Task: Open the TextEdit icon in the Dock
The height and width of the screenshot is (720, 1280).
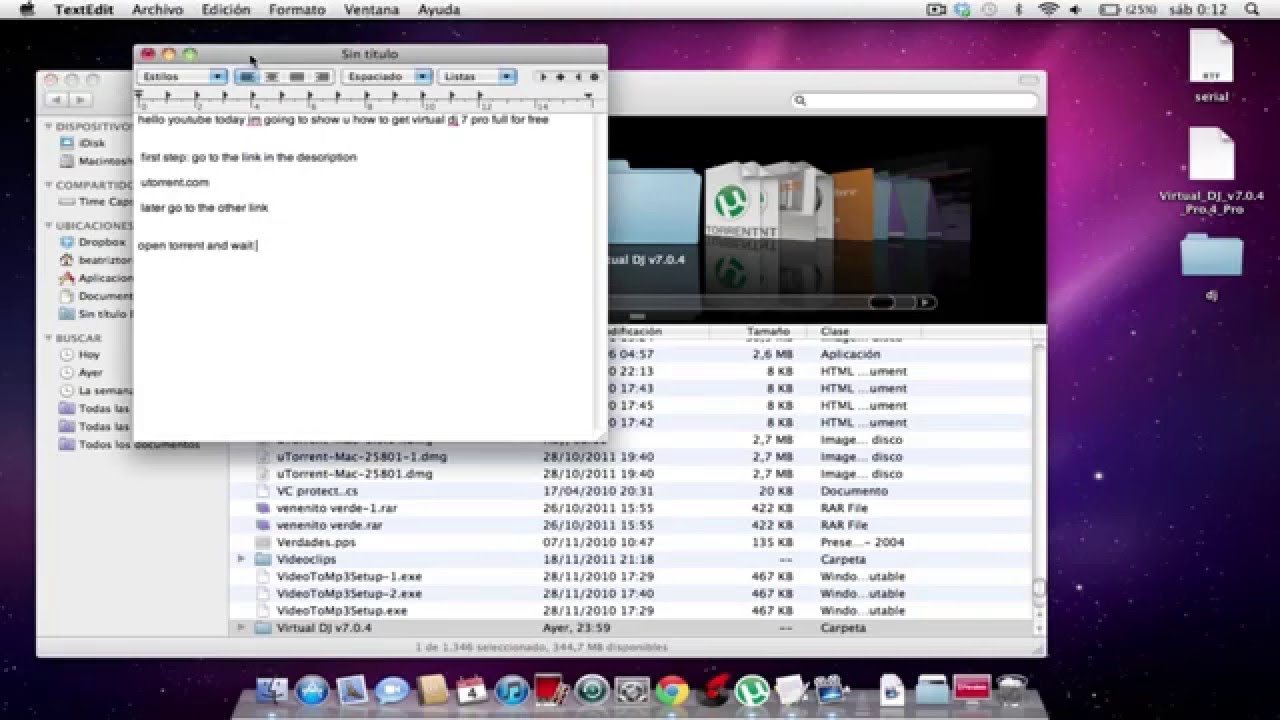Action: (x=791, y=691)
